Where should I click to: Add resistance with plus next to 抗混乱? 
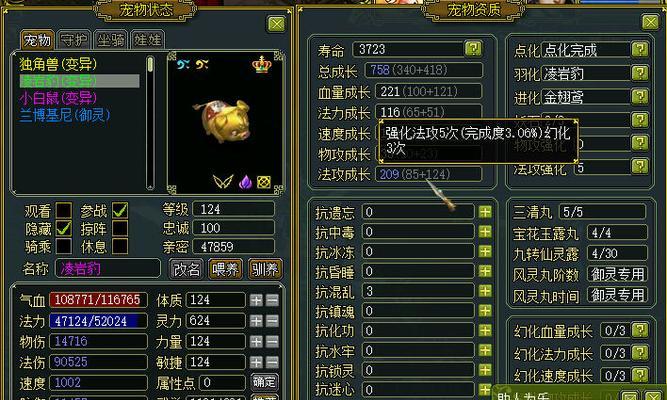pos(485,291)
